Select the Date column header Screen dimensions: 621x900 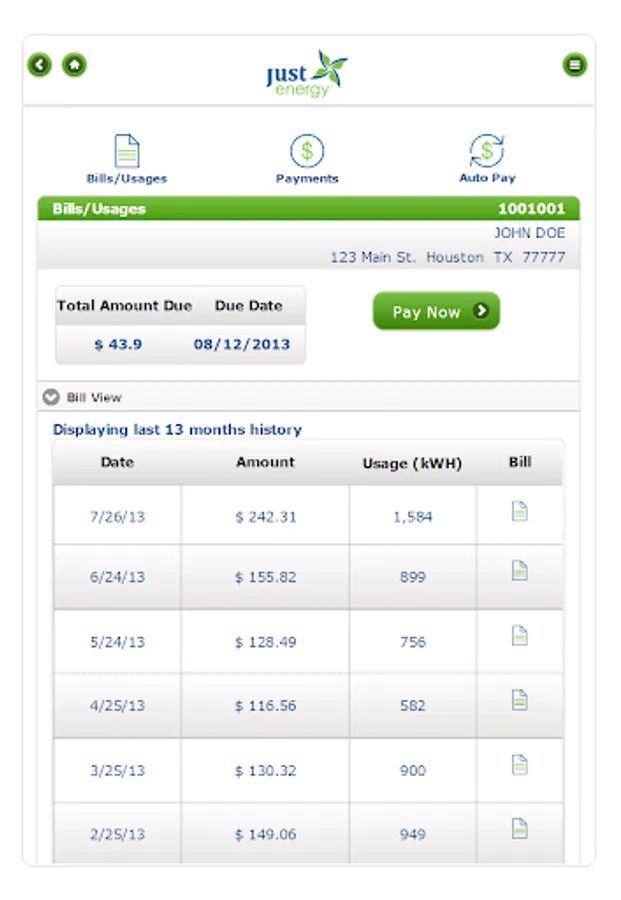117,462
